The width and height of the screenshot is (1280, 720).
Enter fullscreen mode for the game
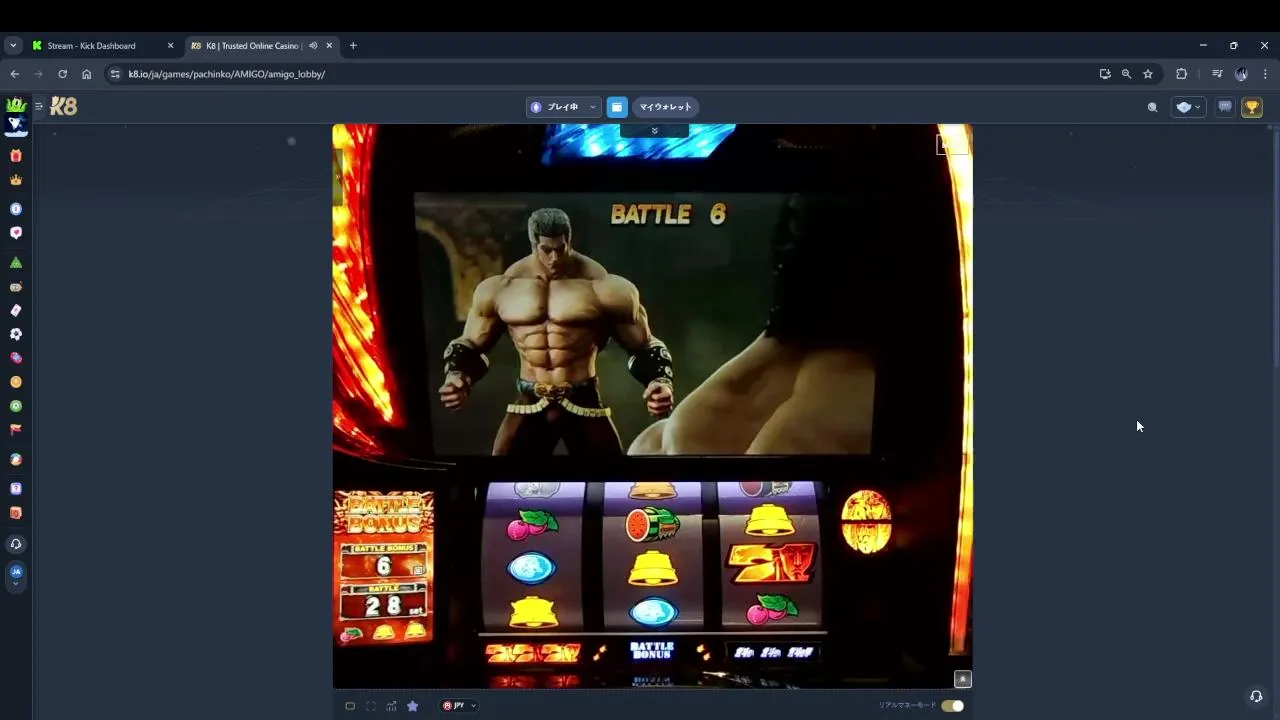click(x=371, y=706)
